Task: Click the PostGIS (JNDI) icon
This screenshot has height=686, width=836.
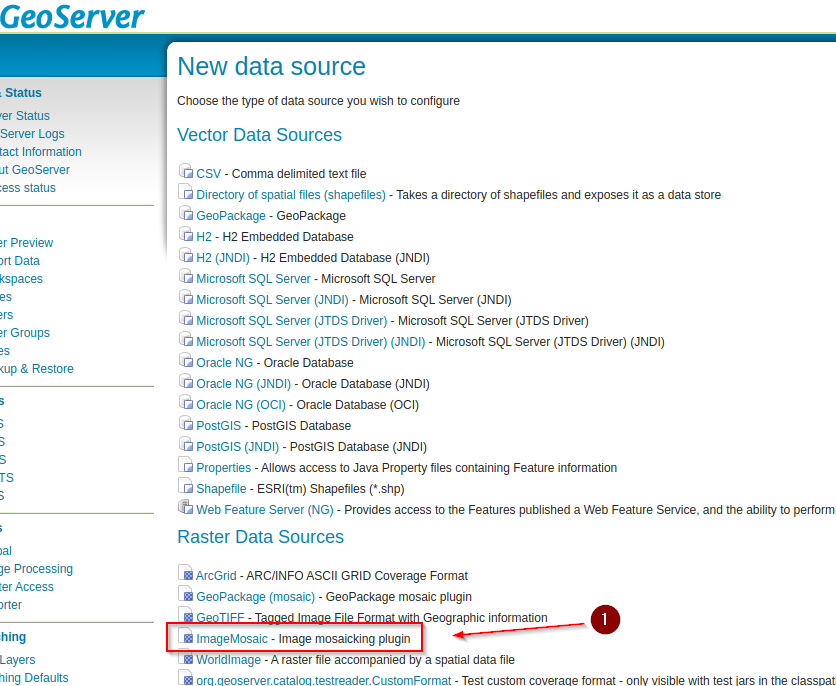Action: [x=186, y=444]
